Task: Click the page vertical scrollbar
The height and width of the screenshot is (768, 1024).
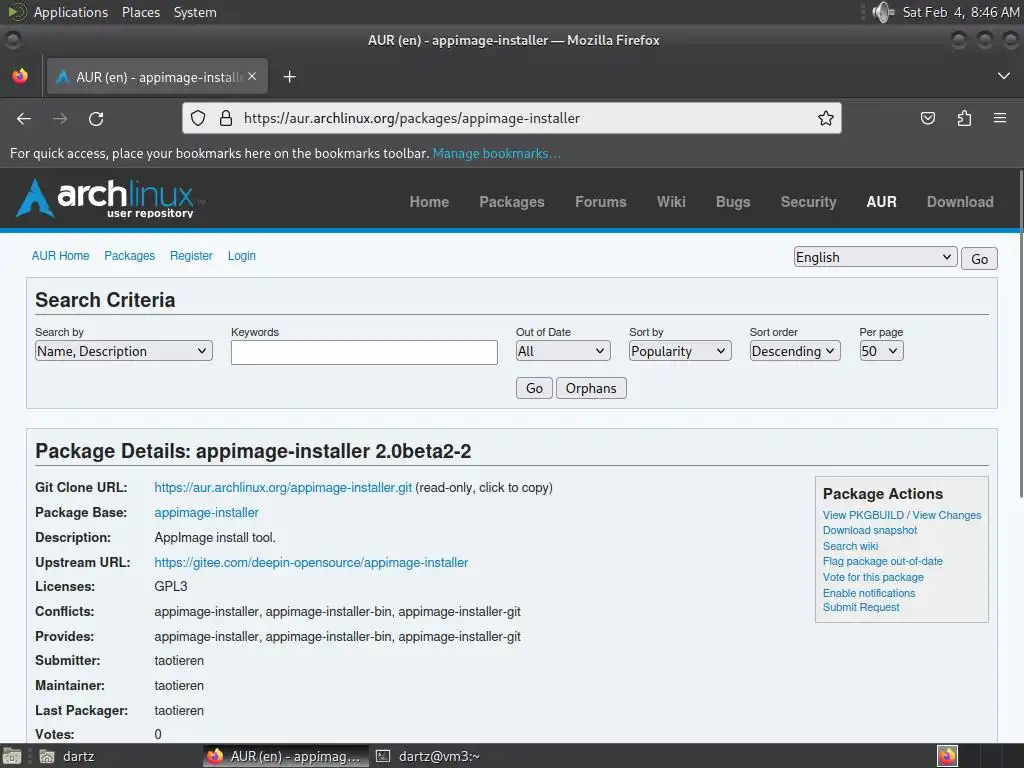Action: pyautogui.click(x=1020, y=334)
